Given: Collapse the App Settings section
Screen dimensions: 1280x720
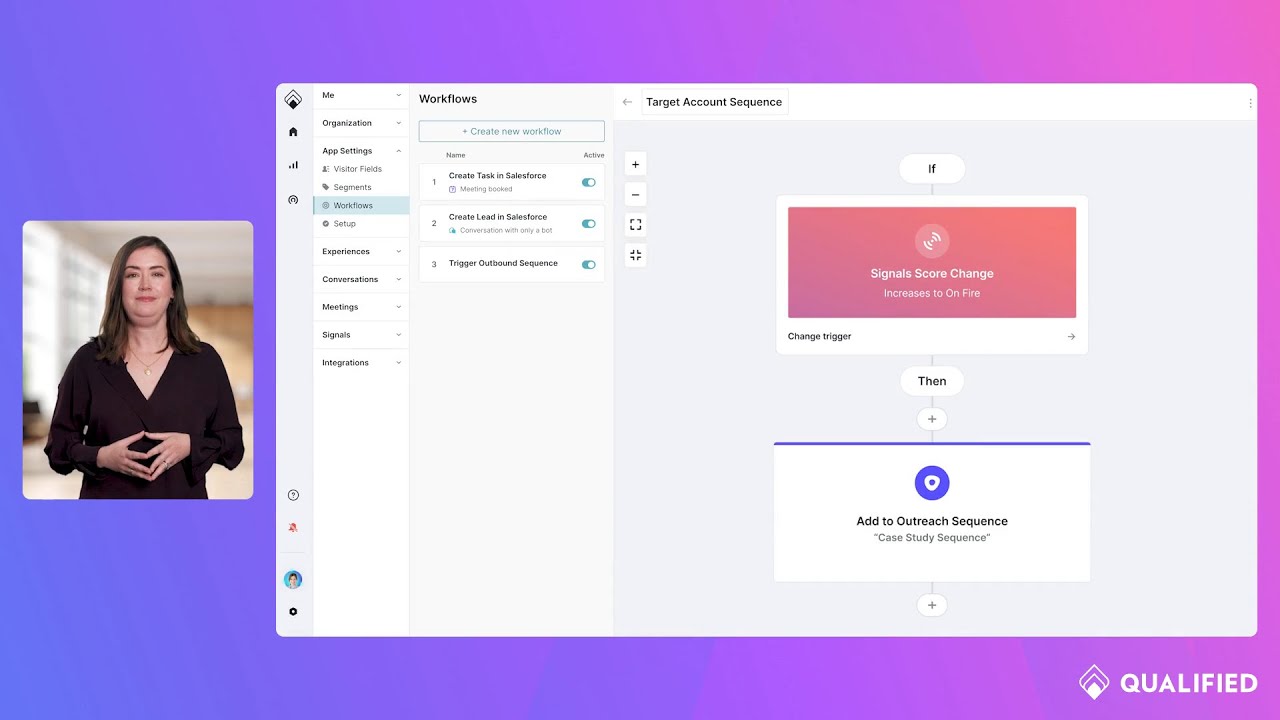Looking at the screenshot, I should 361,151.
